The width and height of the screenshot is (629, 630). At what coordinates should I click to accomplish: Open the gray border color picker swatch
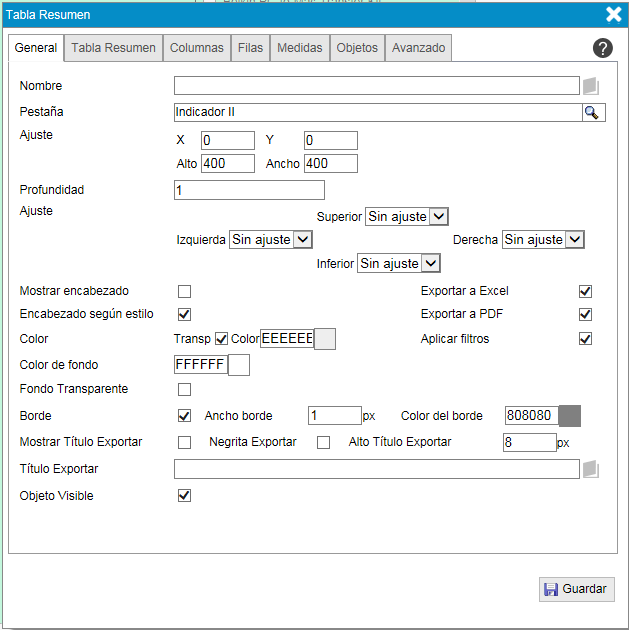click(x=570, y=416)
